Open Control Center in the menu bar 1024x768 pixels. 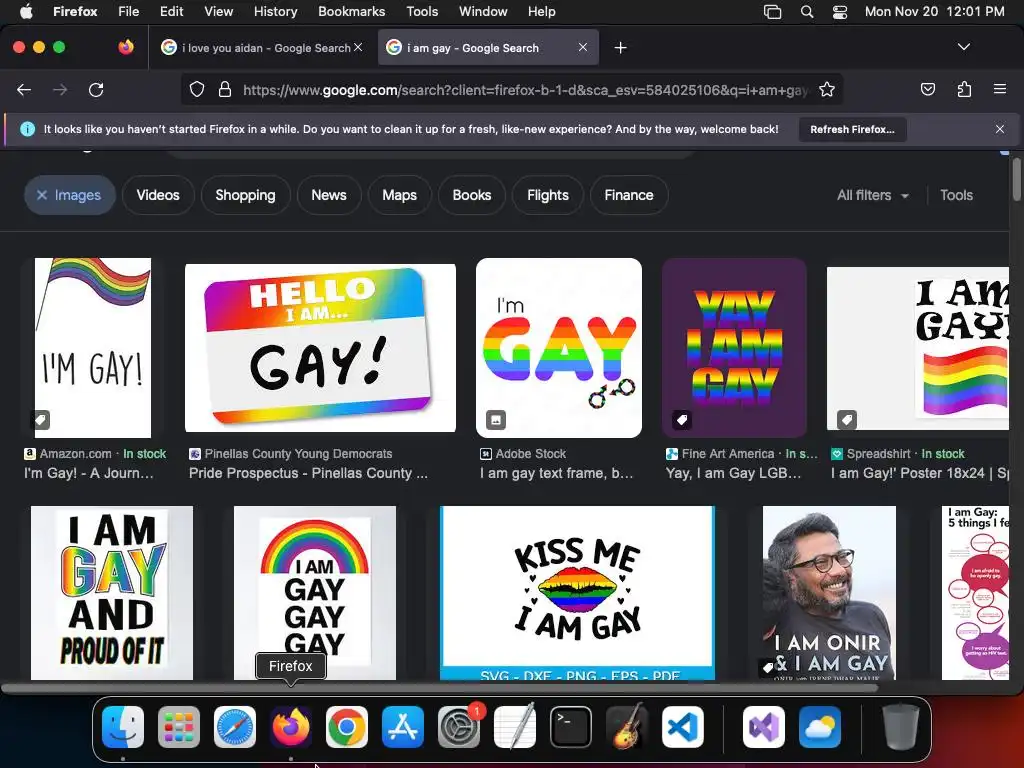click(840, 11)
